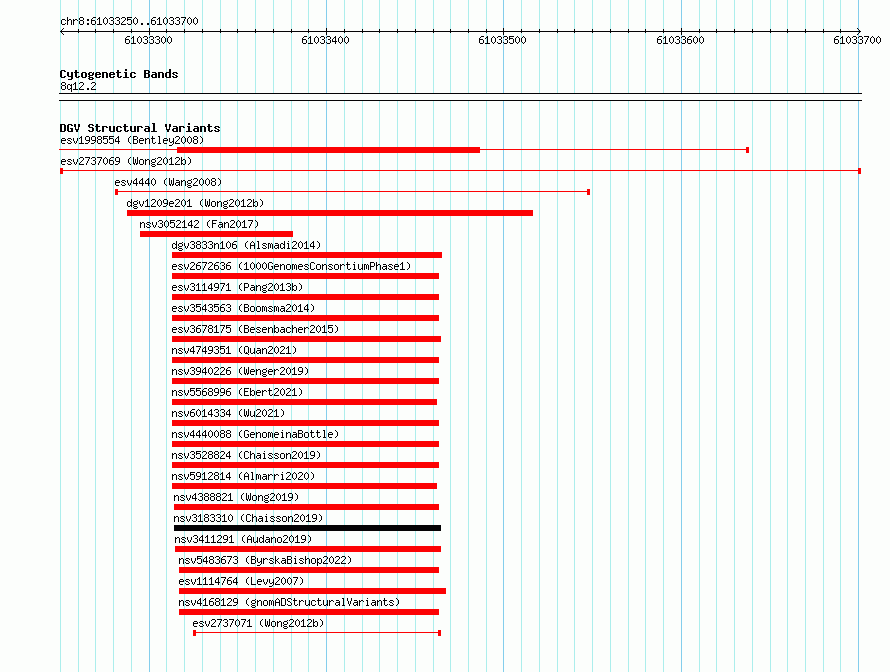Open esv2737071 (Wong2012b) label
The height and width of the screenshot is (672, 890).
tap(258, 623)
